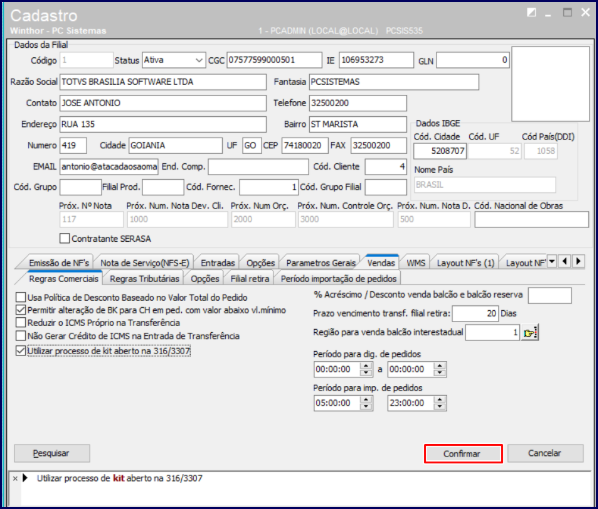Image resolution: width=598 pixels, height=509 pixels.
Task: Click the CEP input field
Action: pyautogui.click(x=305, y=146)
